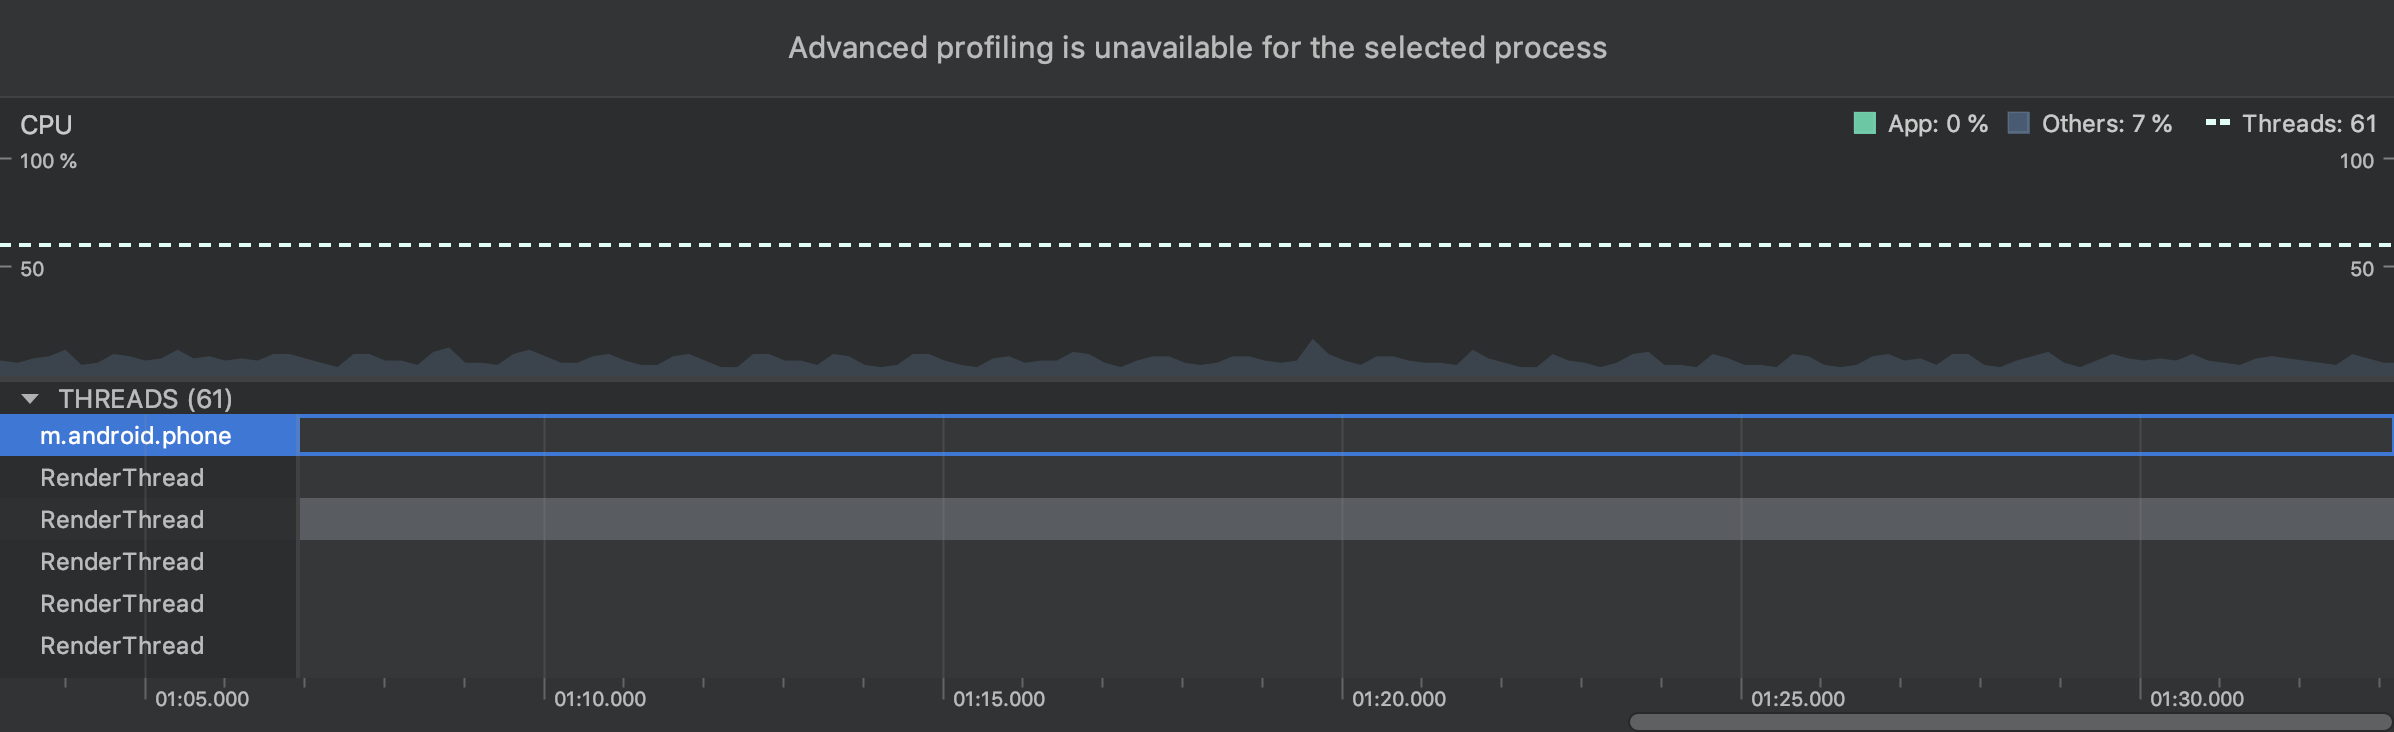Screen dimensions: 2394x732
Task: Click the 01:20.000 timeline marker
Action: pyautogui.click(x=1399, y=699)
